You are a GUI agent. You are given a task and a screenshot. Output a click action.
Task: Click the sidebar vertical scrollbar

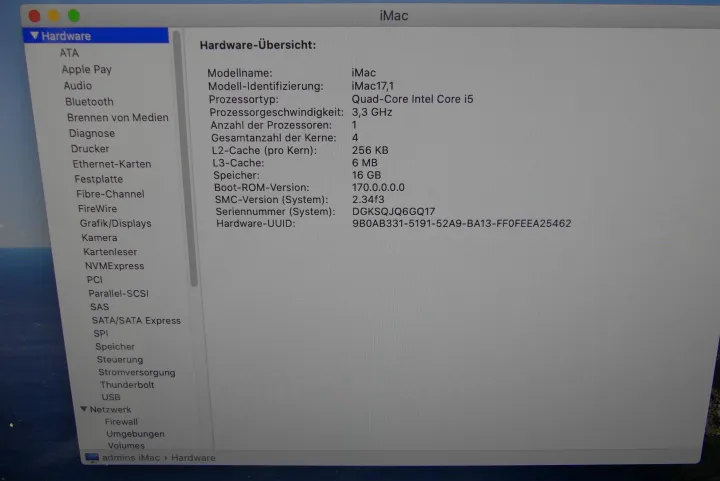pyautogui.click(x=186, y=158)
